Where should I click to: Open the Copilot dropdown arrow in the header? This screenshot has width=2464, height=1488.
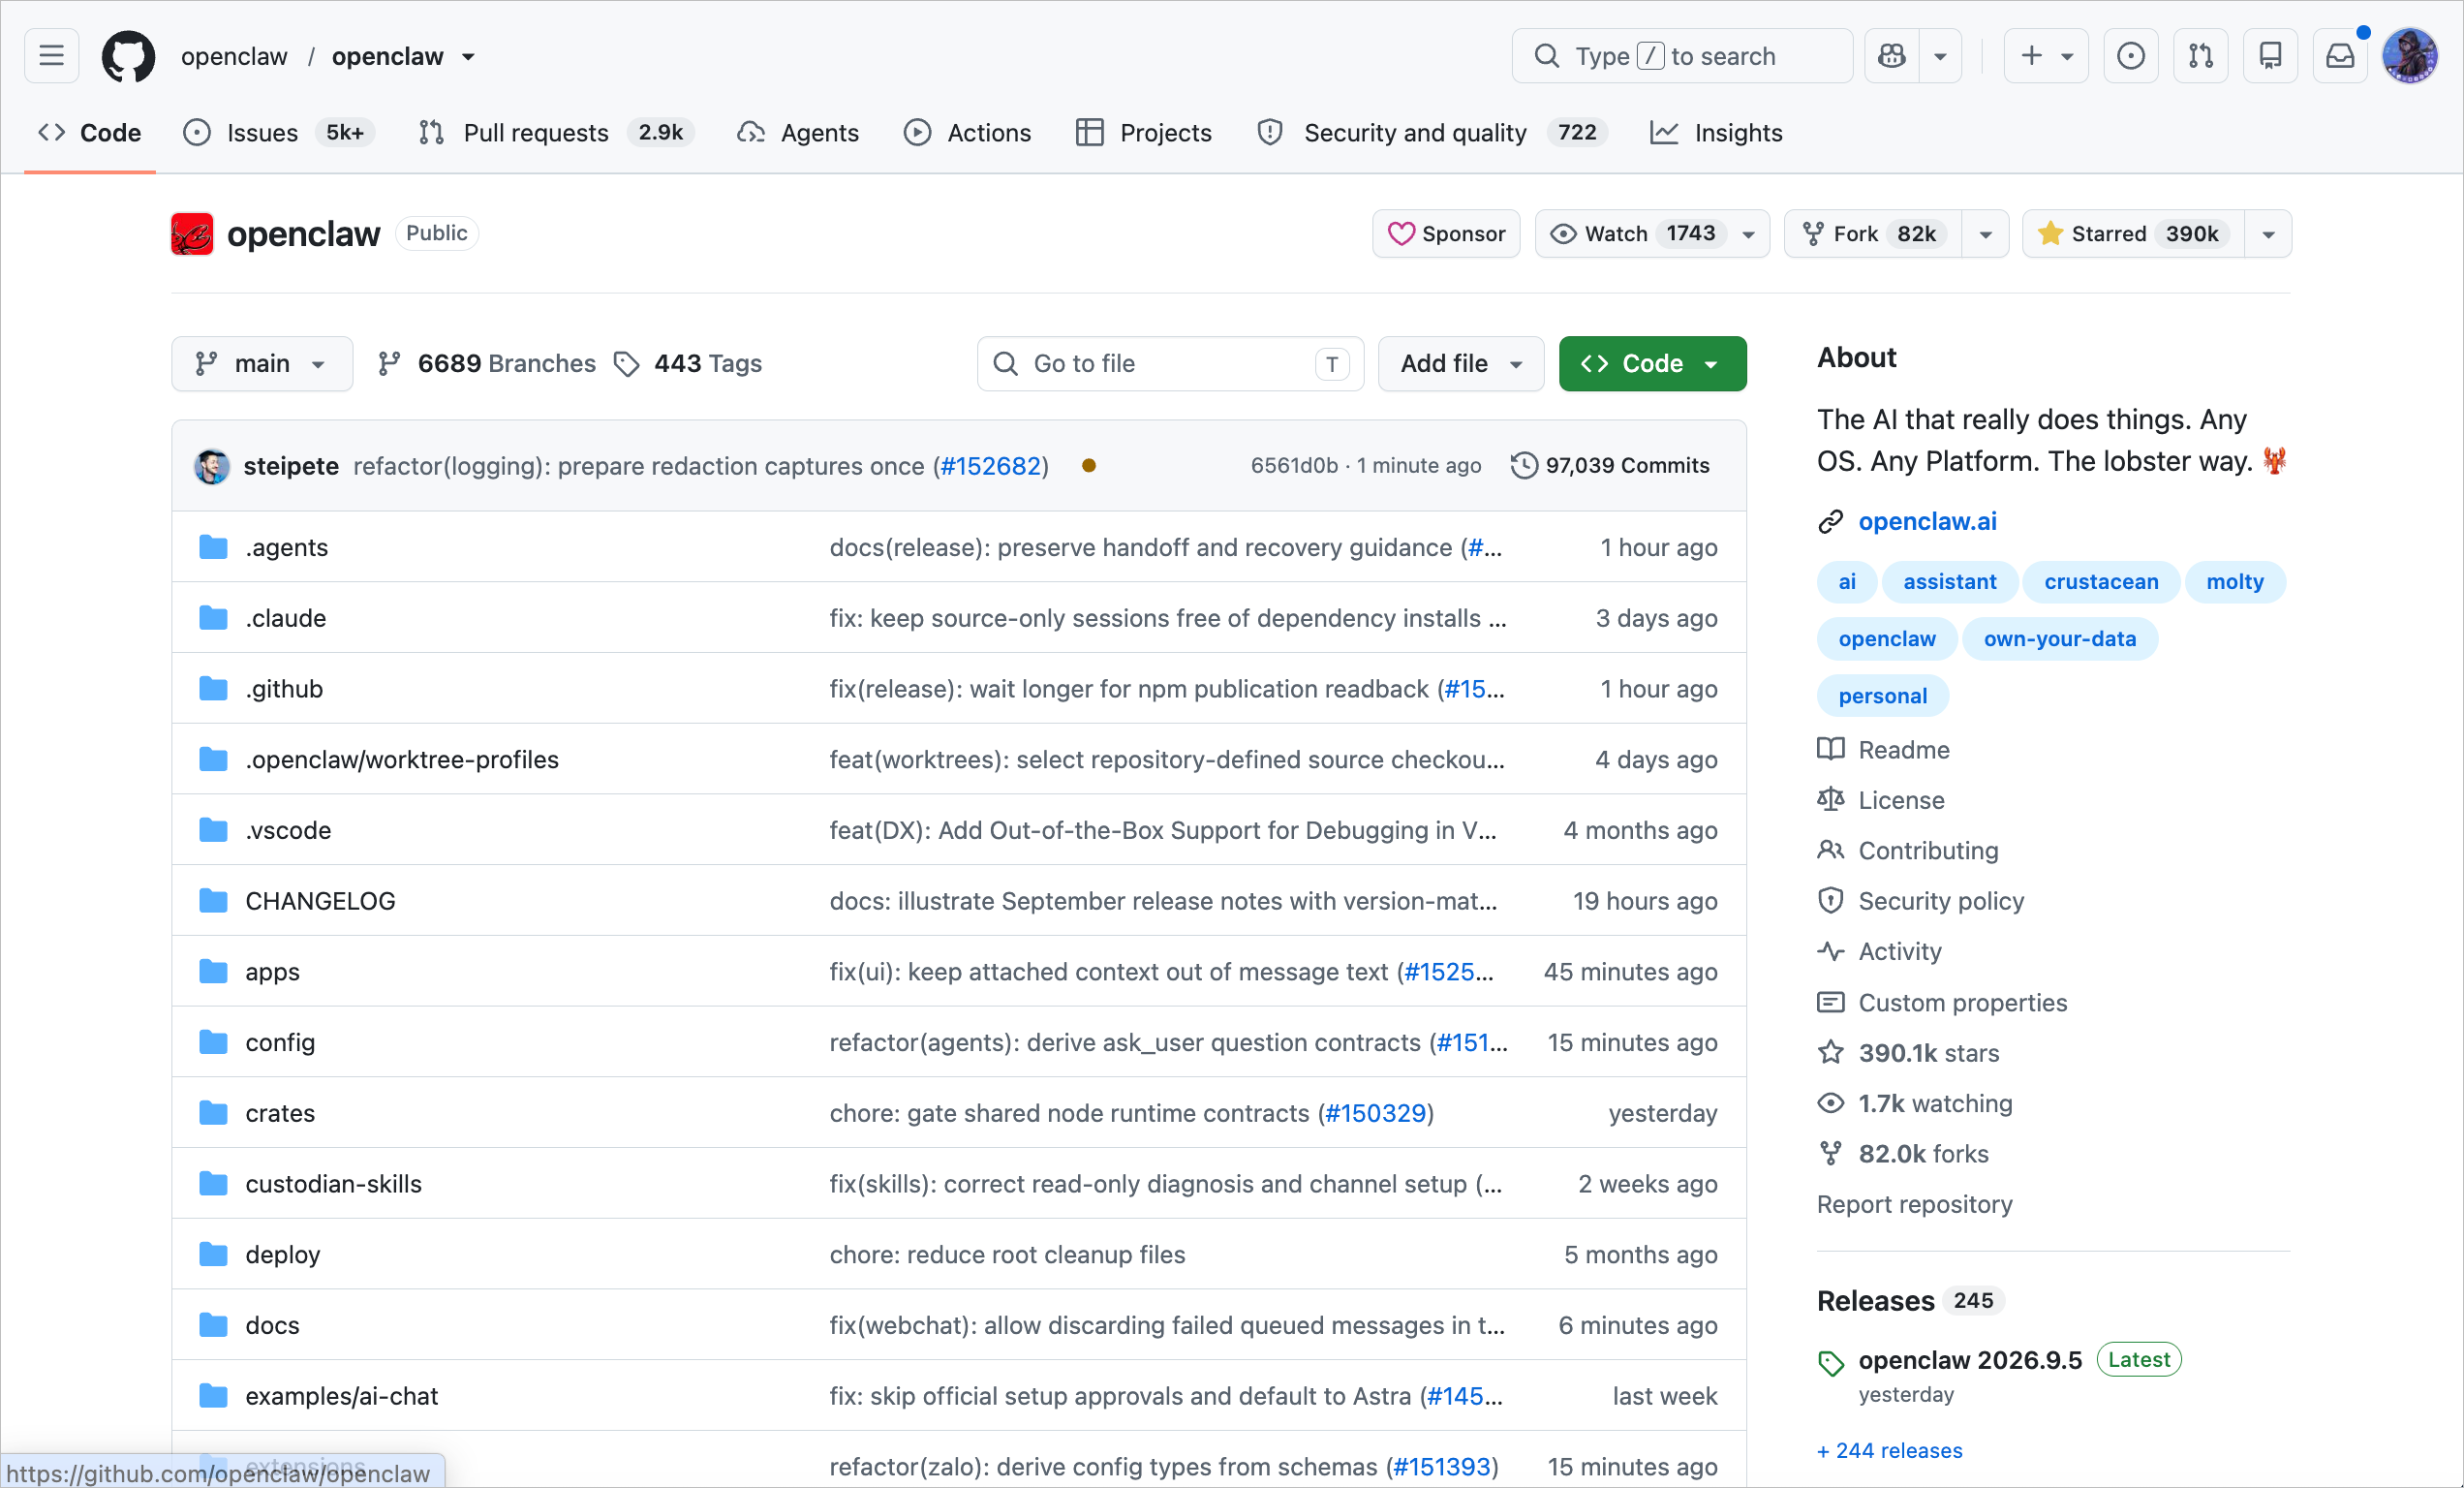point(1940,56)
